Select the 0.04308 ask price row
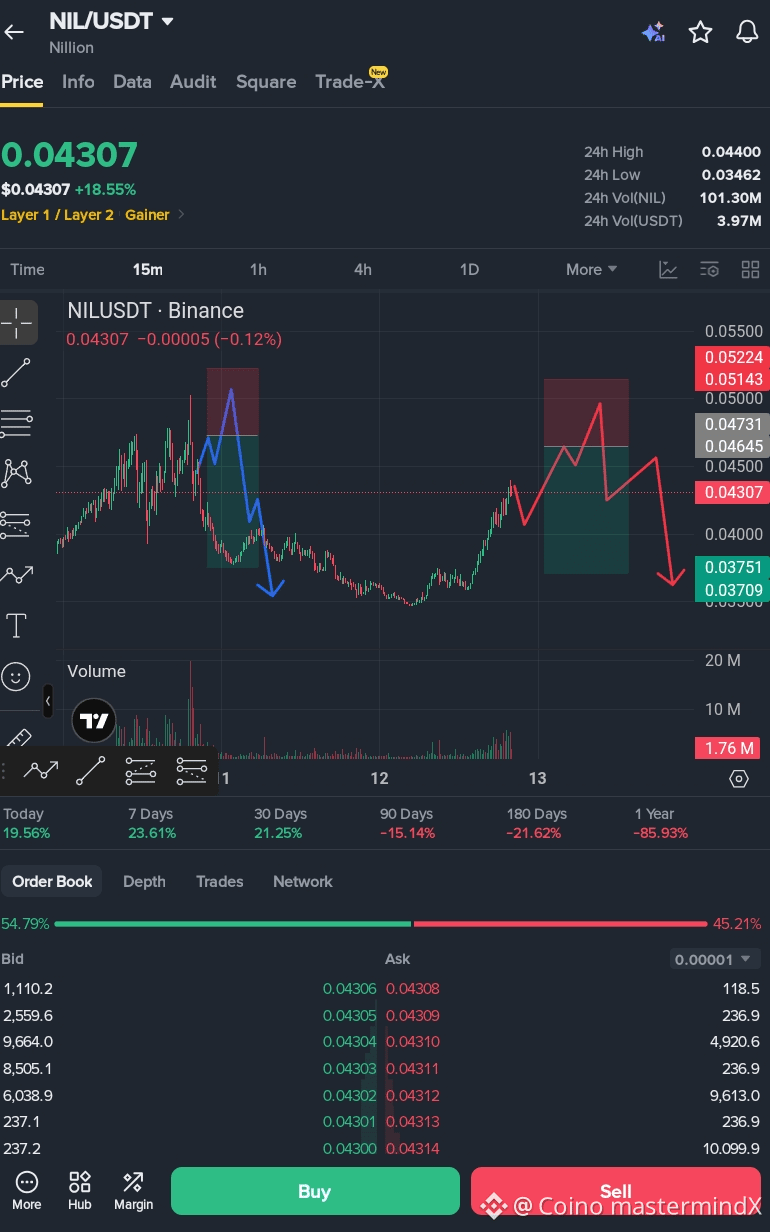The height and width of the screenshot is (1232, 770). click(572, 989)
